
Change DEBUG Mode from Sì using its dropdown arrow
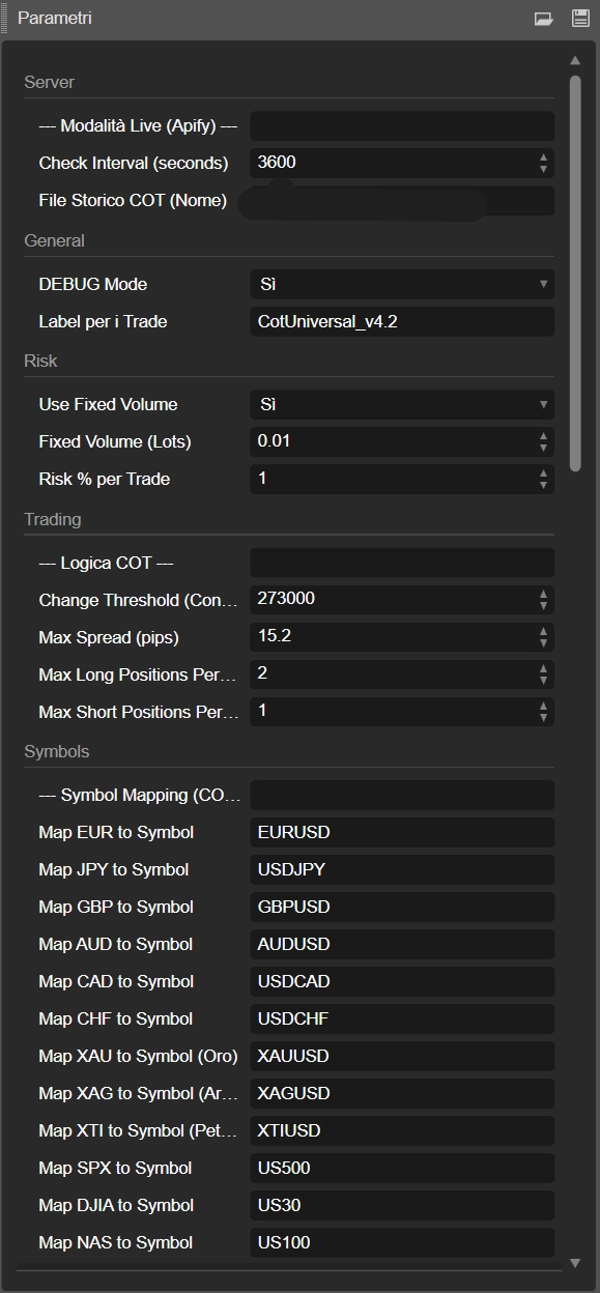tap(543, 284)
